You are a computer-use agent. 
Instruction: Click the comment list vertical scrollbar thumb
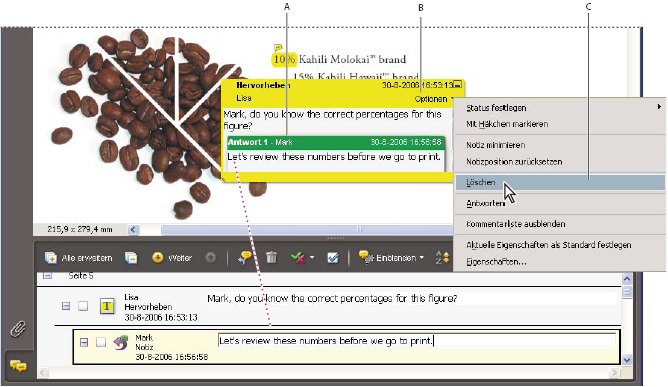(626, 292)
